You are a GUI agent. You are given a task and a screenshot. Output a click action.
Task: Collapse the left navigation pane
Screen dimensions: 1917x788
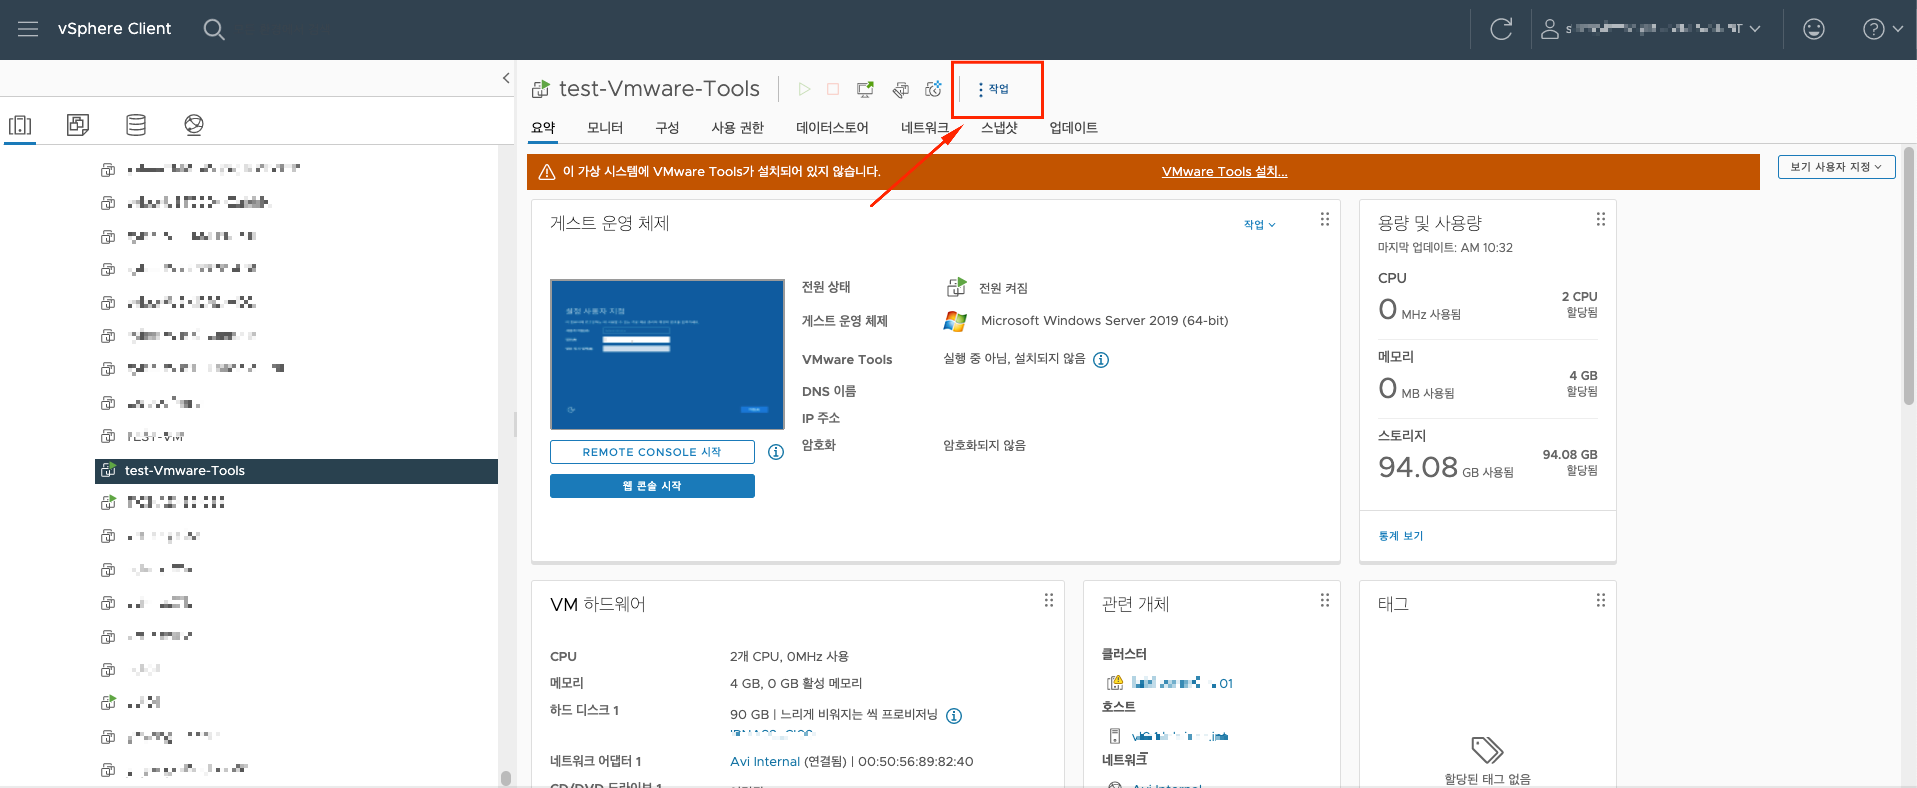click(506, 78)
